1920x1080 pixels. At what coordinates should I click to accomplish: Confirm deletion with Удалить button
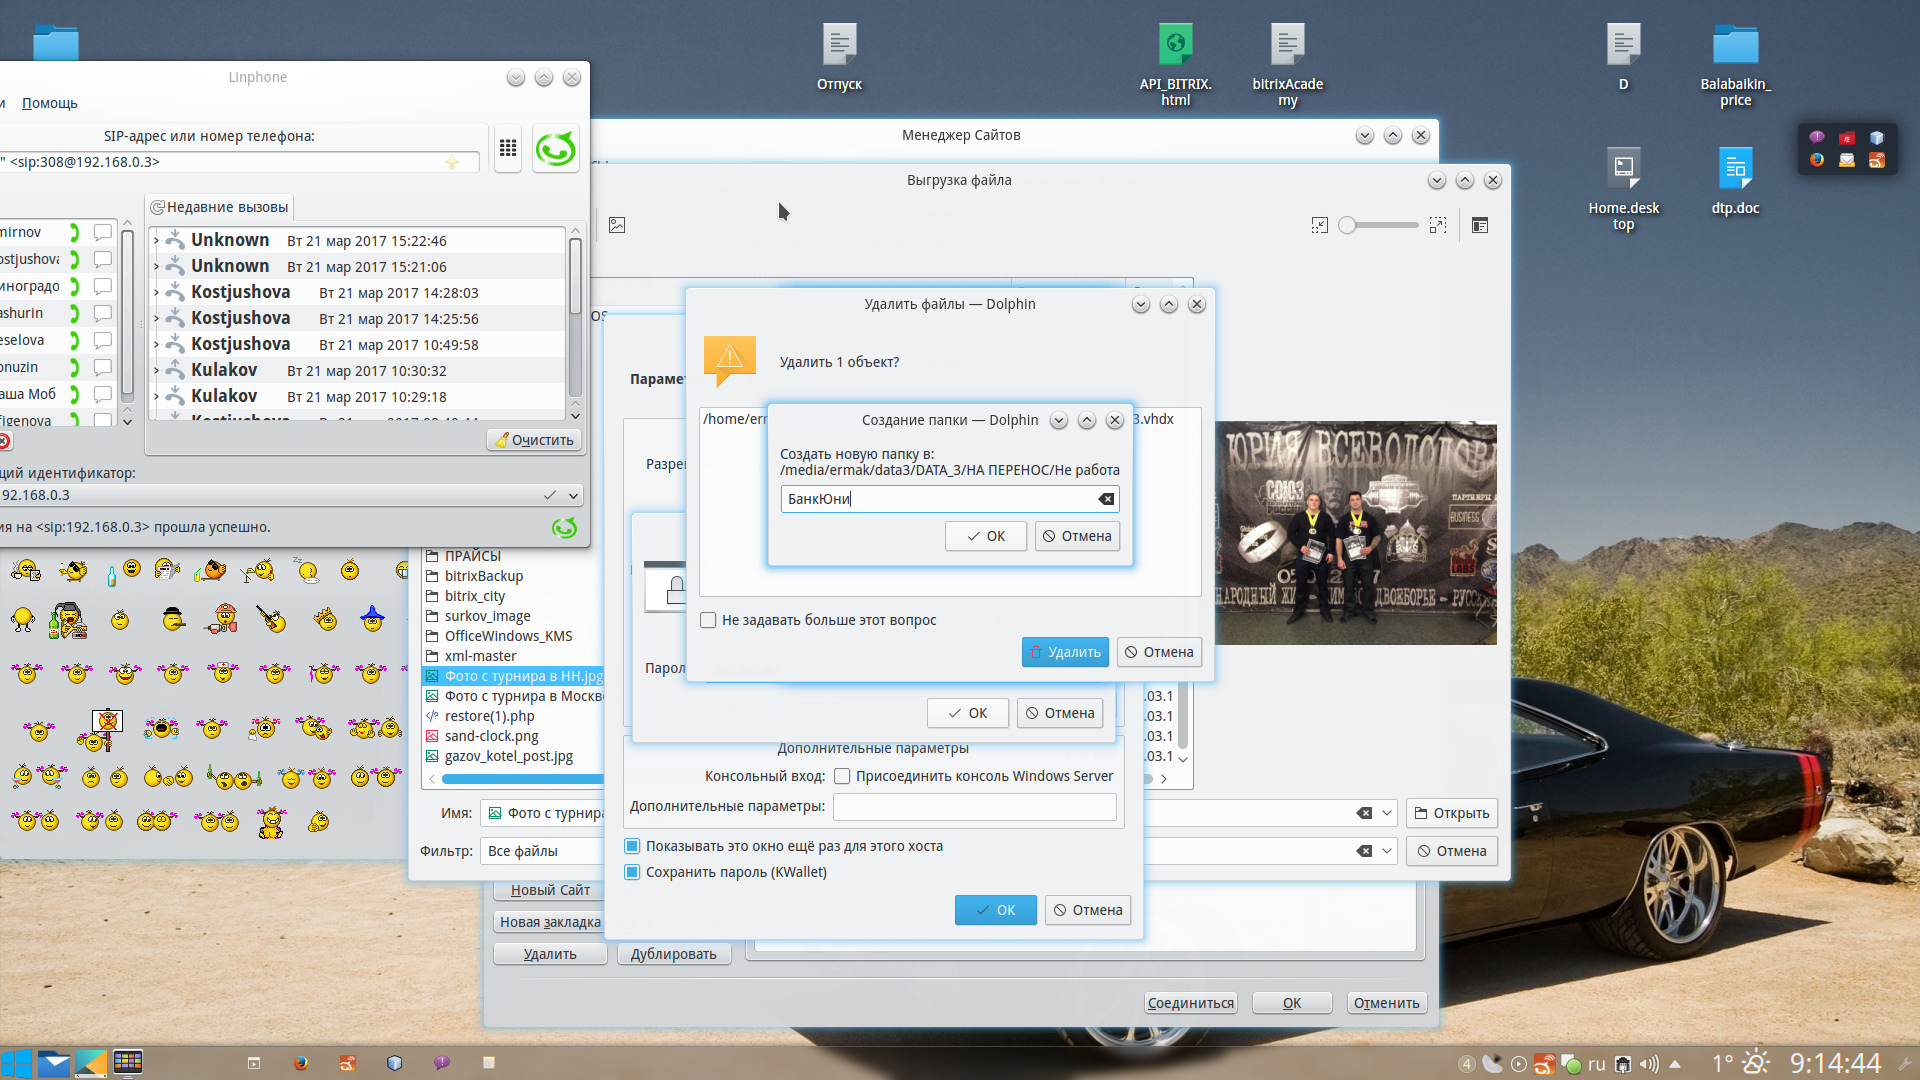click(1065, 652)
